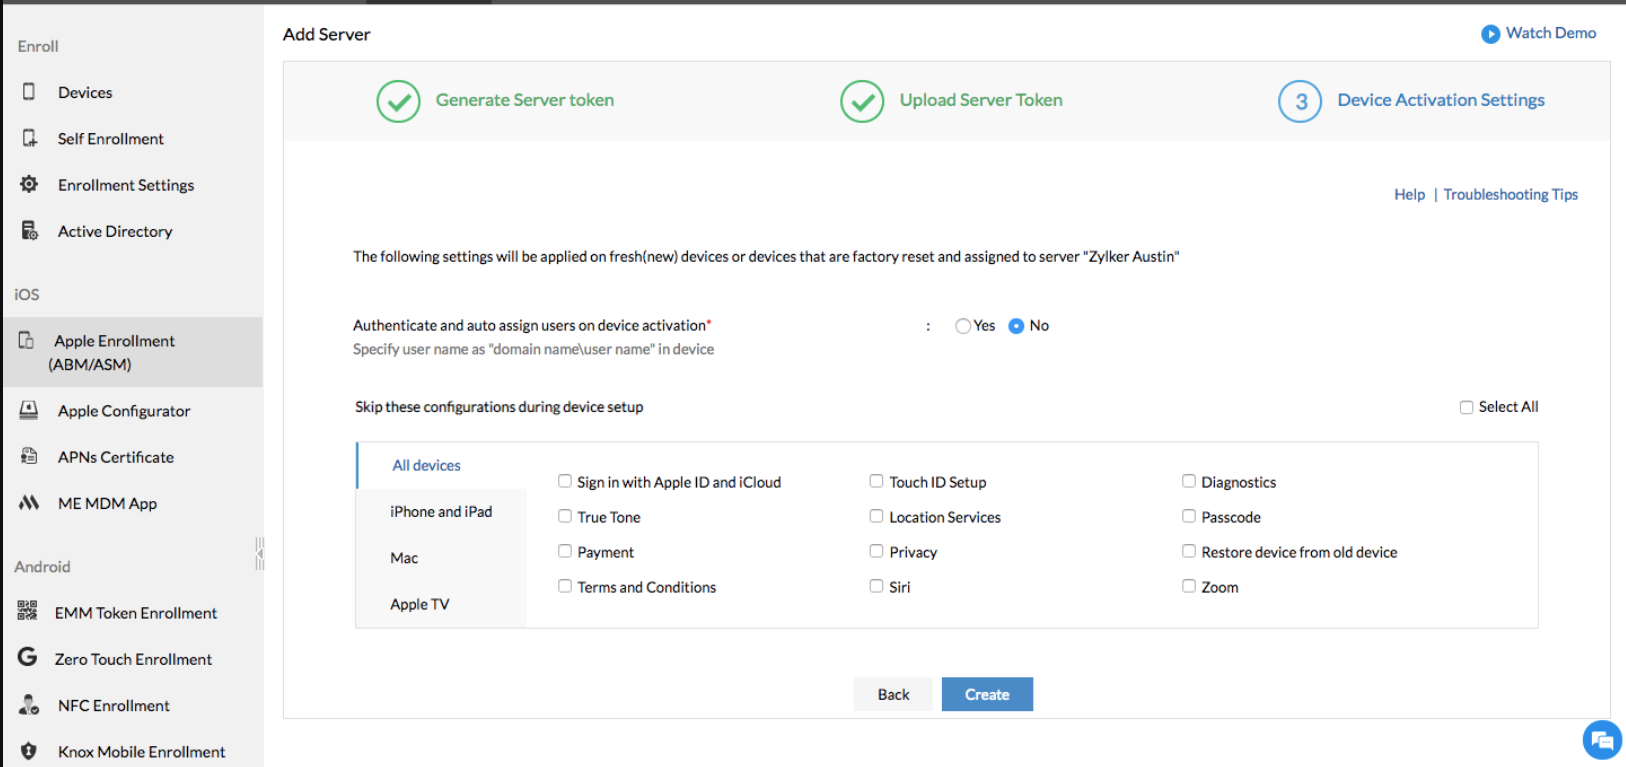Open the chat support bubble icon
Image resolution: width=1626 pixels, height=767 pixels.
[1601, 741]
